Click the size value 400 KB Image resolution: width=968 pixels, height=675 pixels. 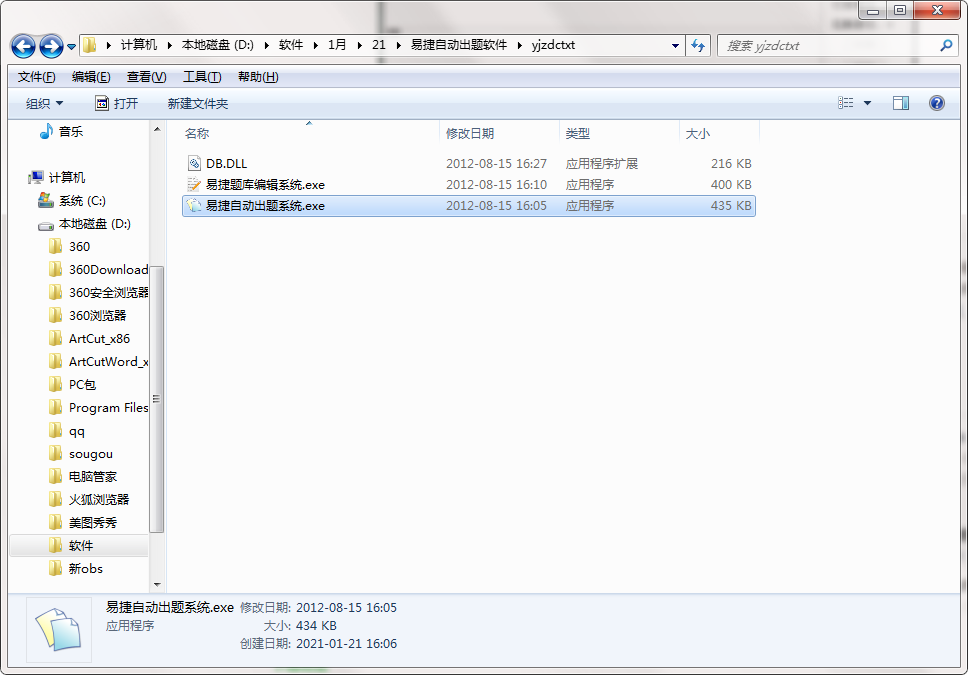(731, 185)
